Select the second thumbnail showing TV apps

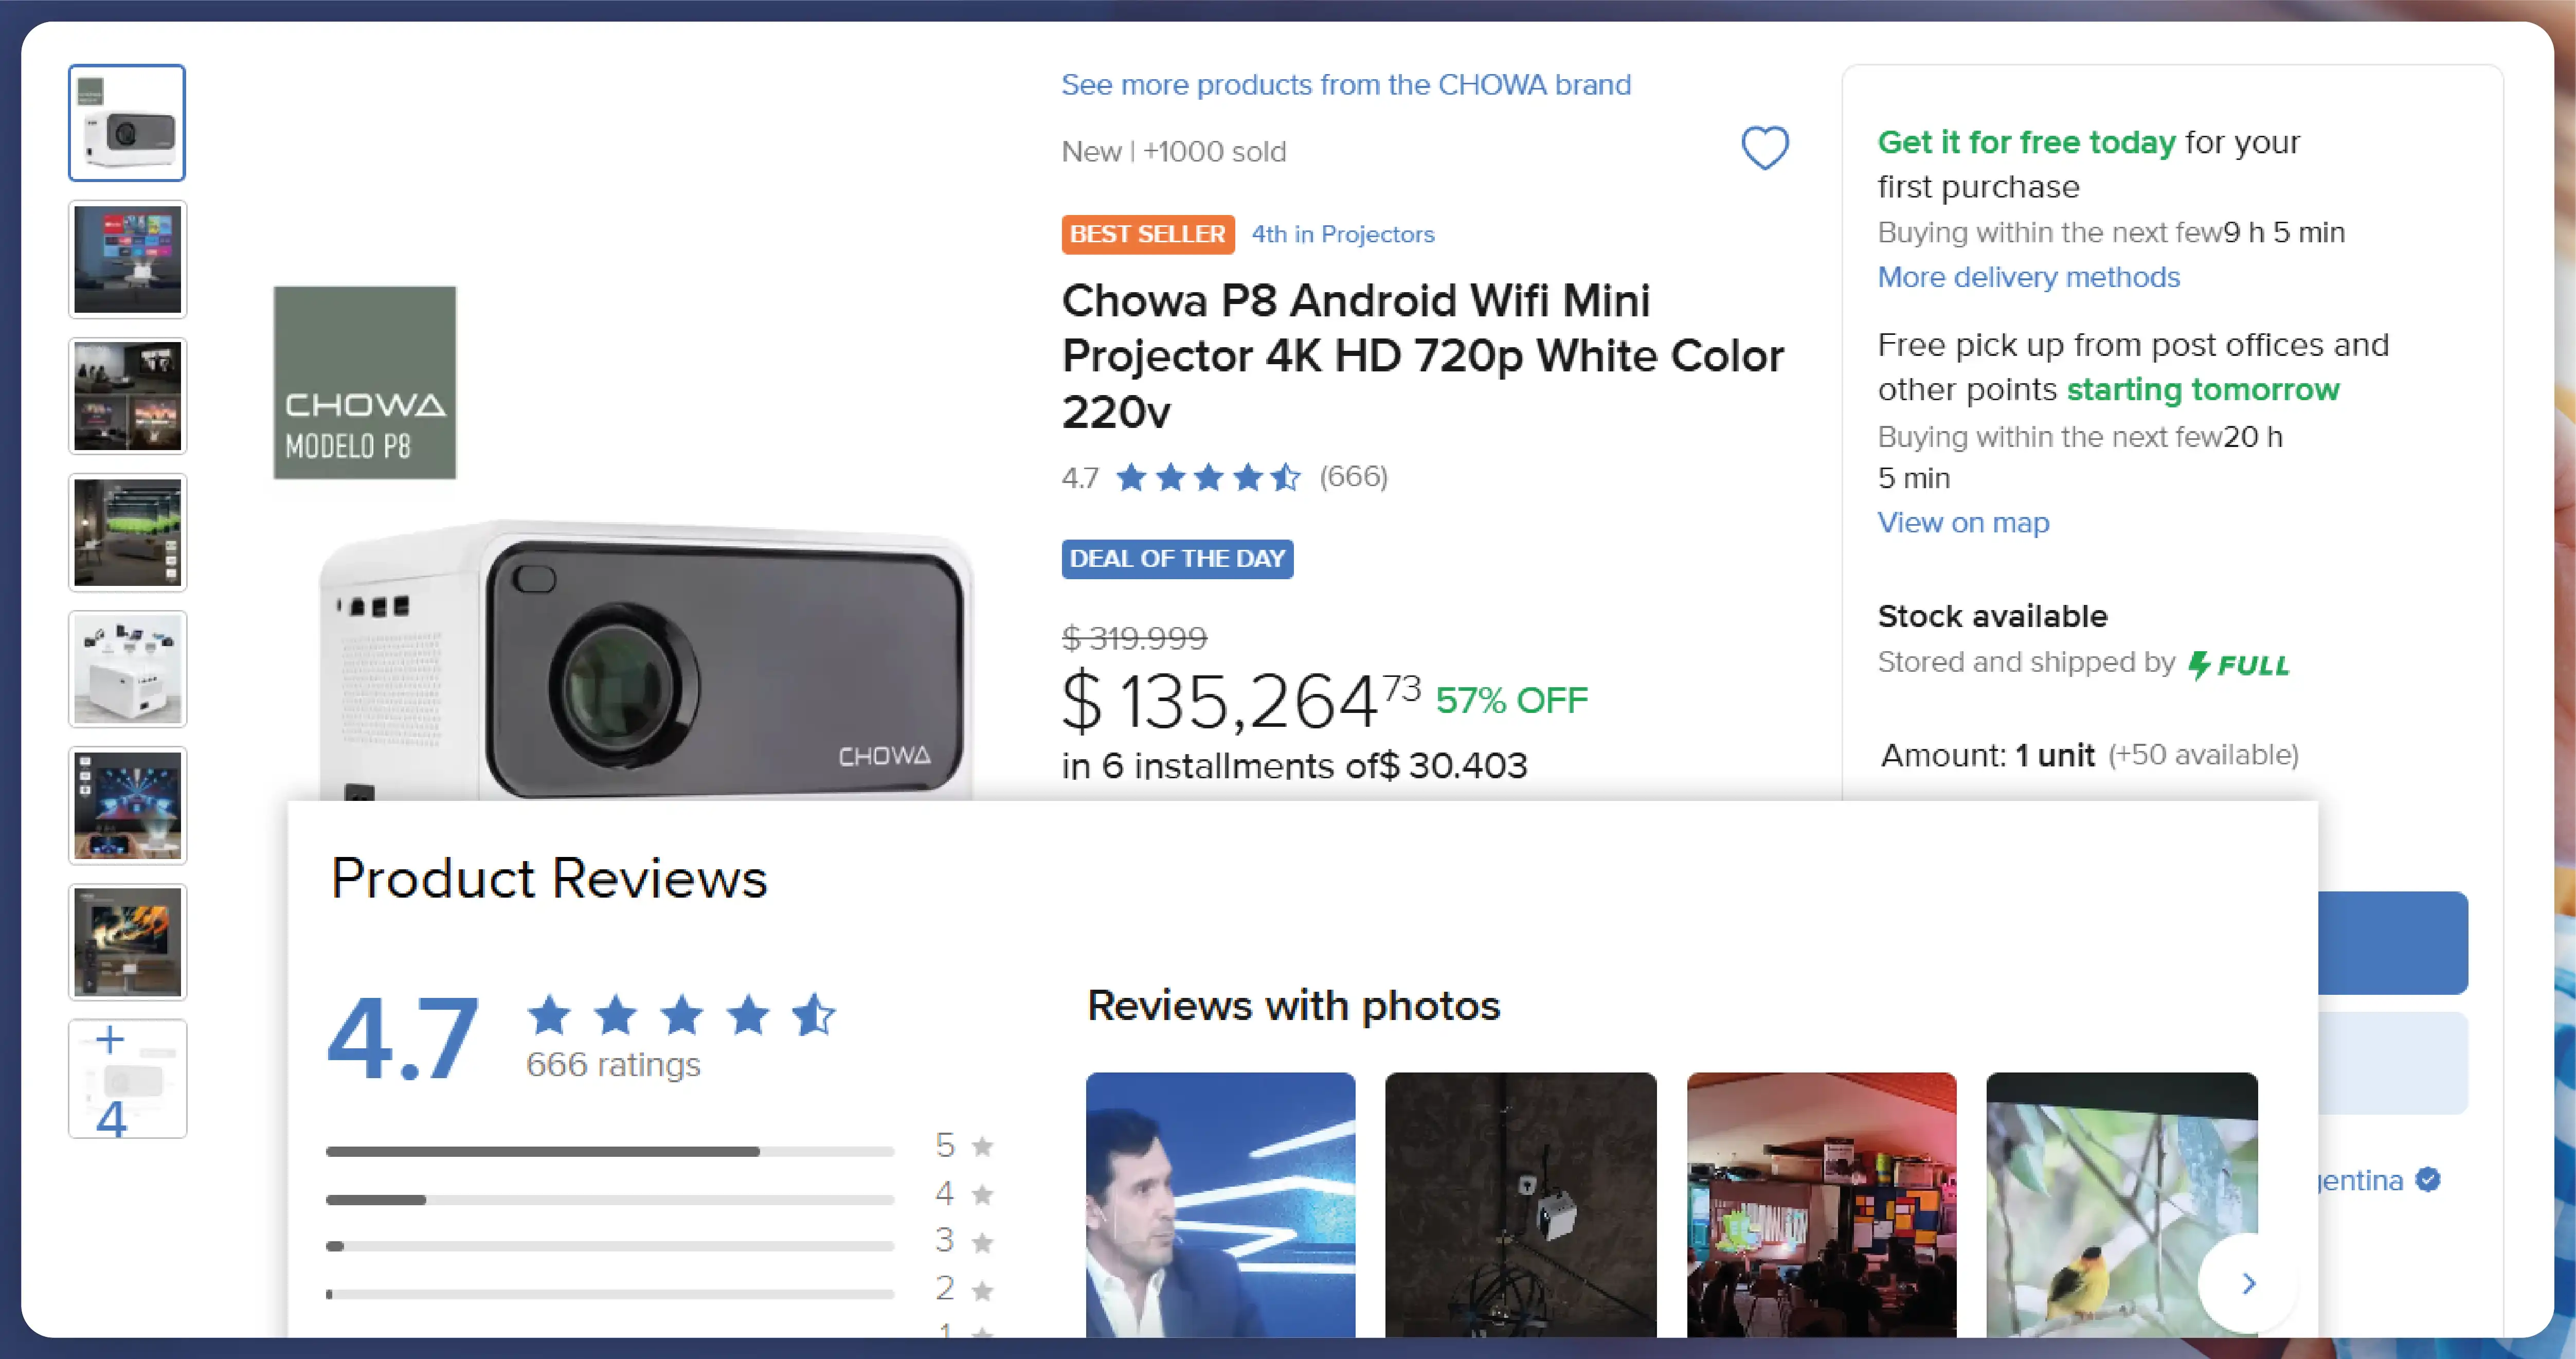click(x=127, y=259)
